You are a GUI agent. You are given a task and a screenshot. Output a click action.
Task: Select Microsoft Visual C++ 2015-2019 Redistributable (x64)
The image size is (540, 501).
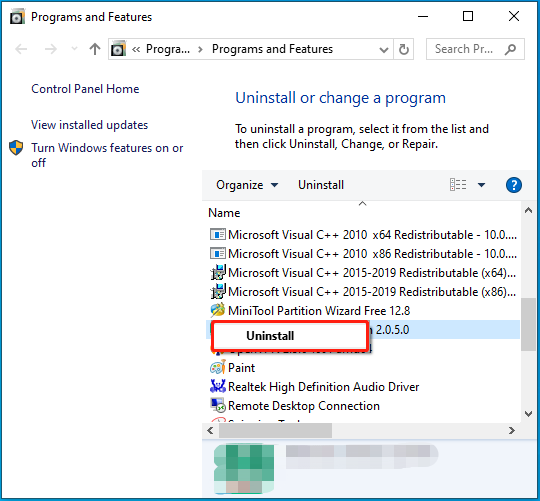(x=363, y=273)
